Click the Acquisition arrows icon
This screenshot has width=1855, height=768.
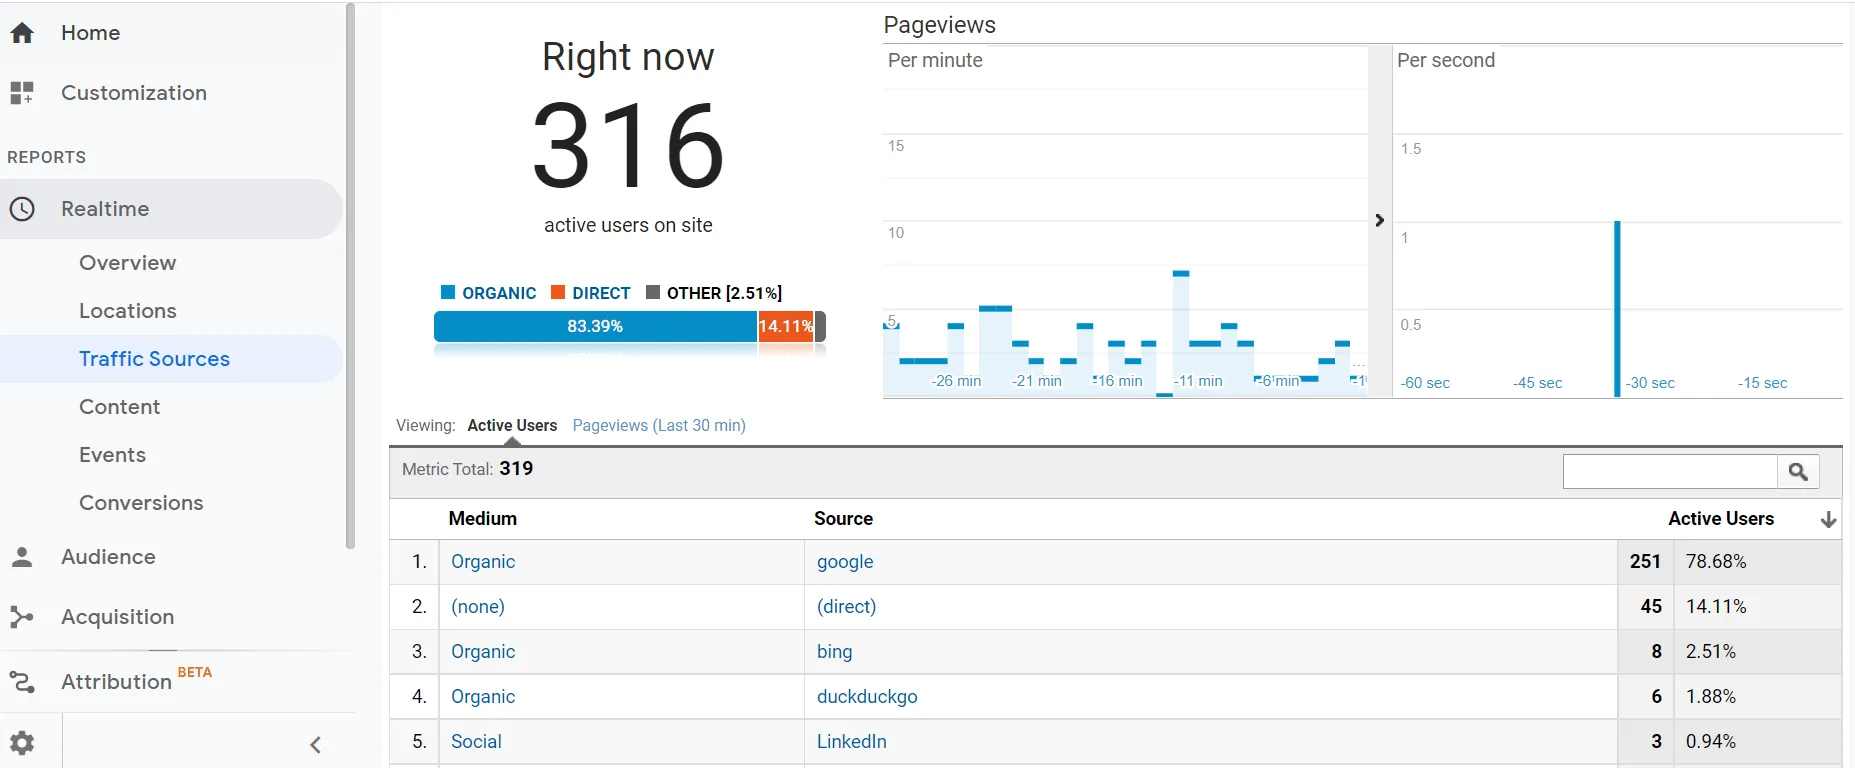(22, 617)
